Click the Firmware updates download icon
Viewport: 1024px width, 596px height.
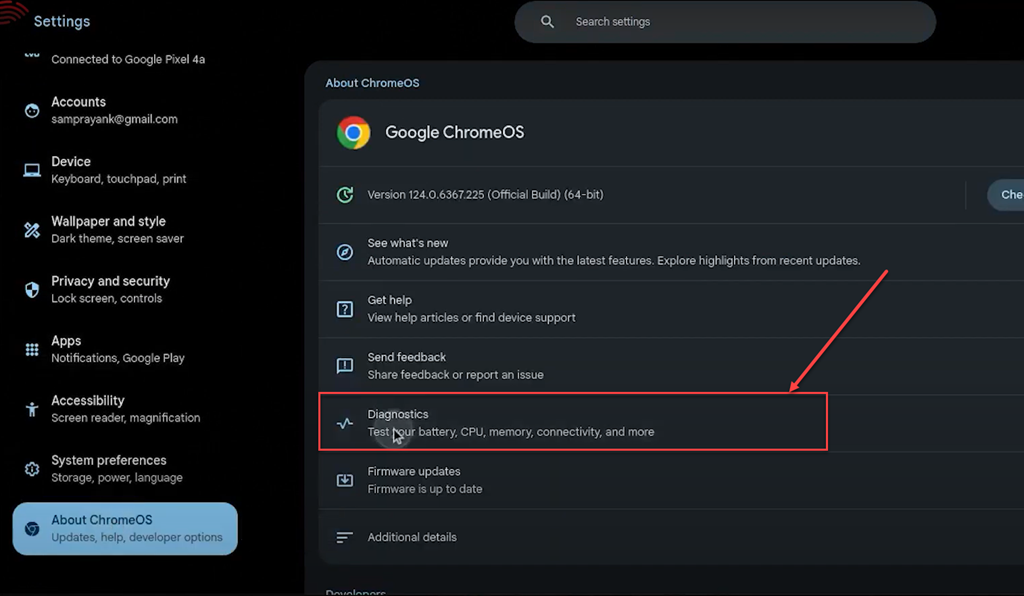point(345,480)
